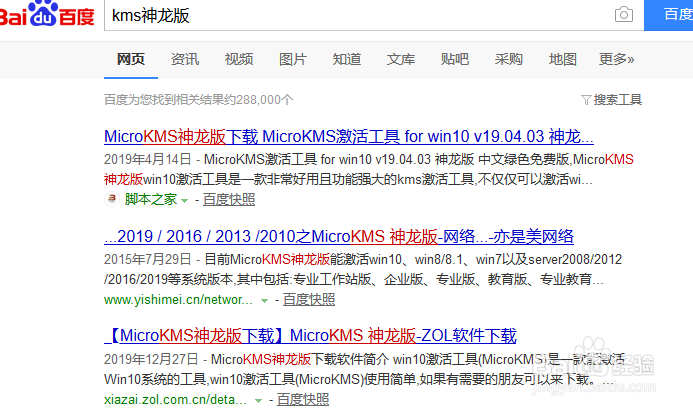Open the 知道 tab
This screenshot has height=411, width=693.
pyautogui.click(x=346, y=59)
